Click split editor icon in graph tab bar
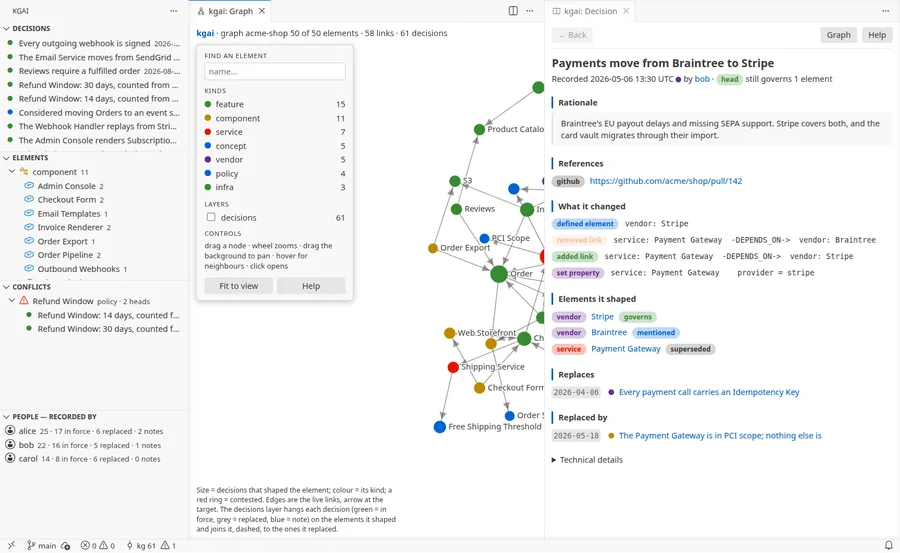The height and width of the screenshot is (553, 900). [x=513, y=11]
